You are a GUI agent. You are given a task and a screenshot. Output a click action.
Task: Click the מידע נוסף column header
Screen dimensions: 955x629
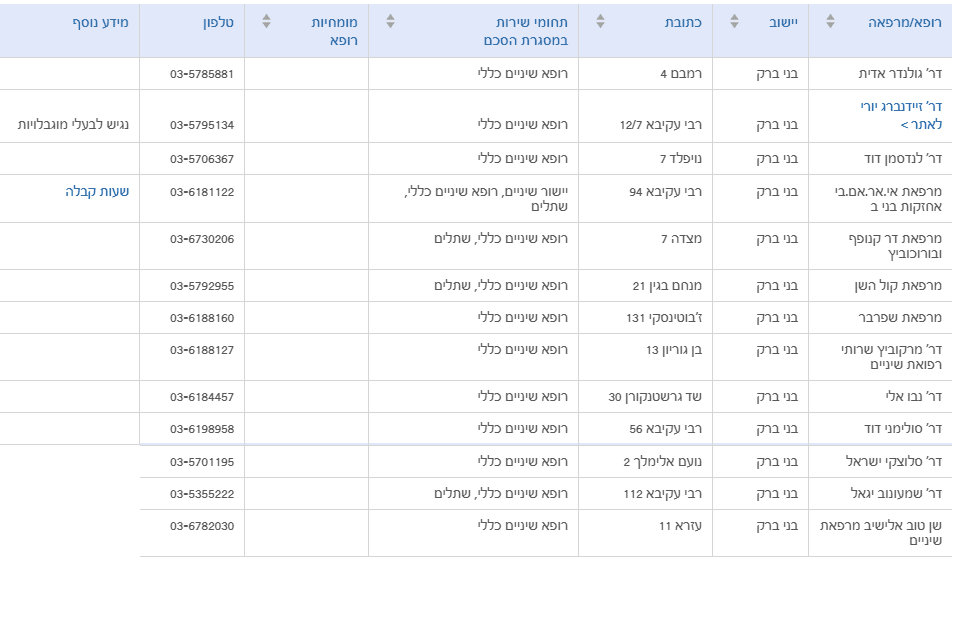100,21
